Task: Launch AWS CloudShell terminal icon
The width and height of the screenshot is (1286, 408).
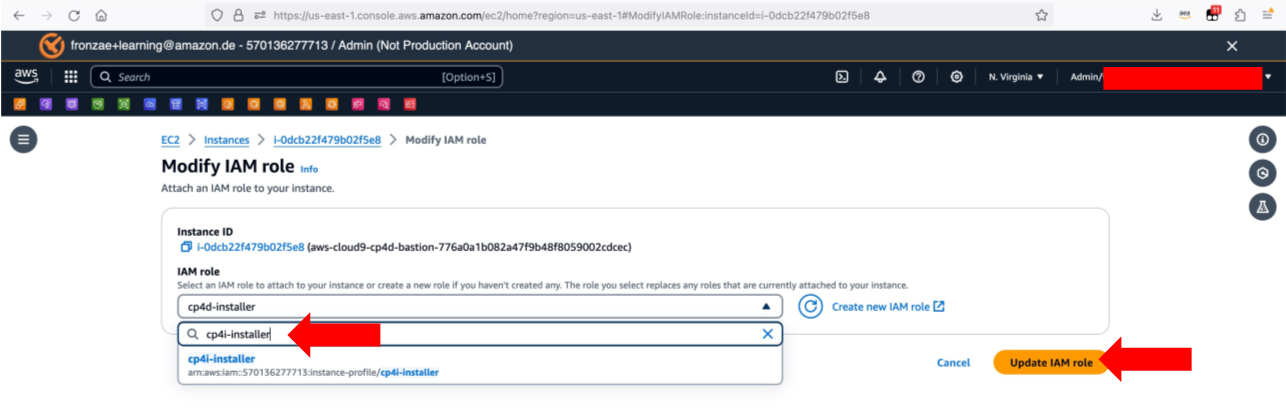Action: point(842,77)
